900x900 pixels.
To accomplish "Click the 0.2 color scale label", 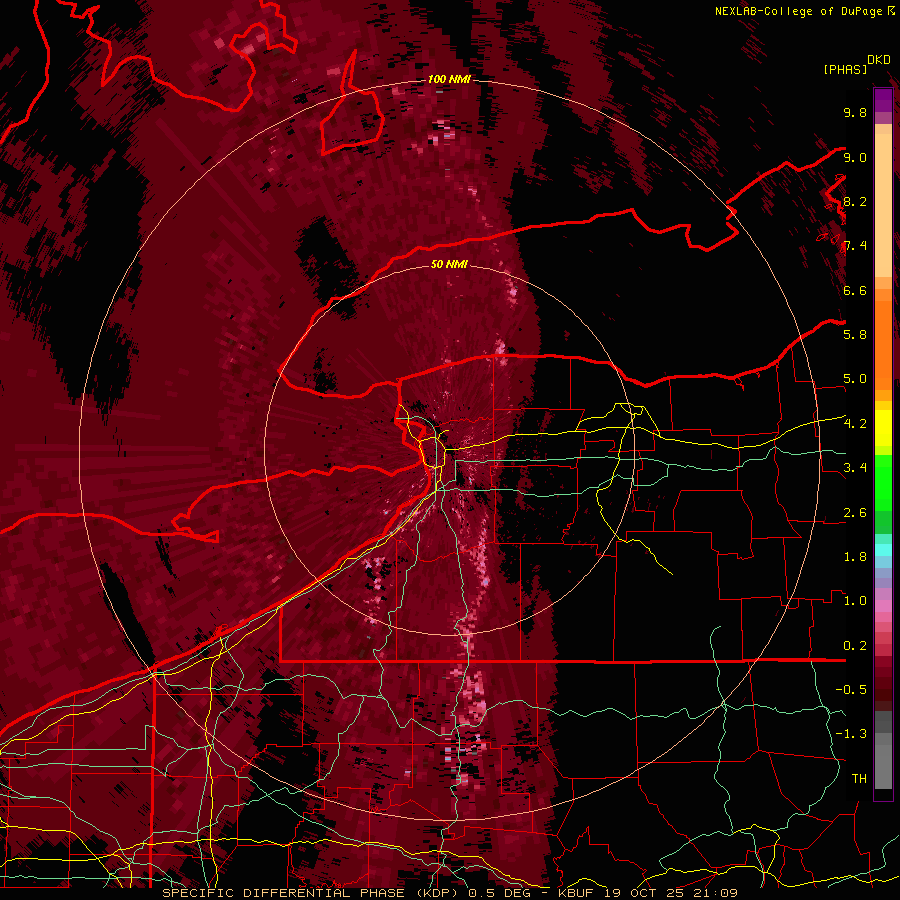I will [x=855, y=646].
